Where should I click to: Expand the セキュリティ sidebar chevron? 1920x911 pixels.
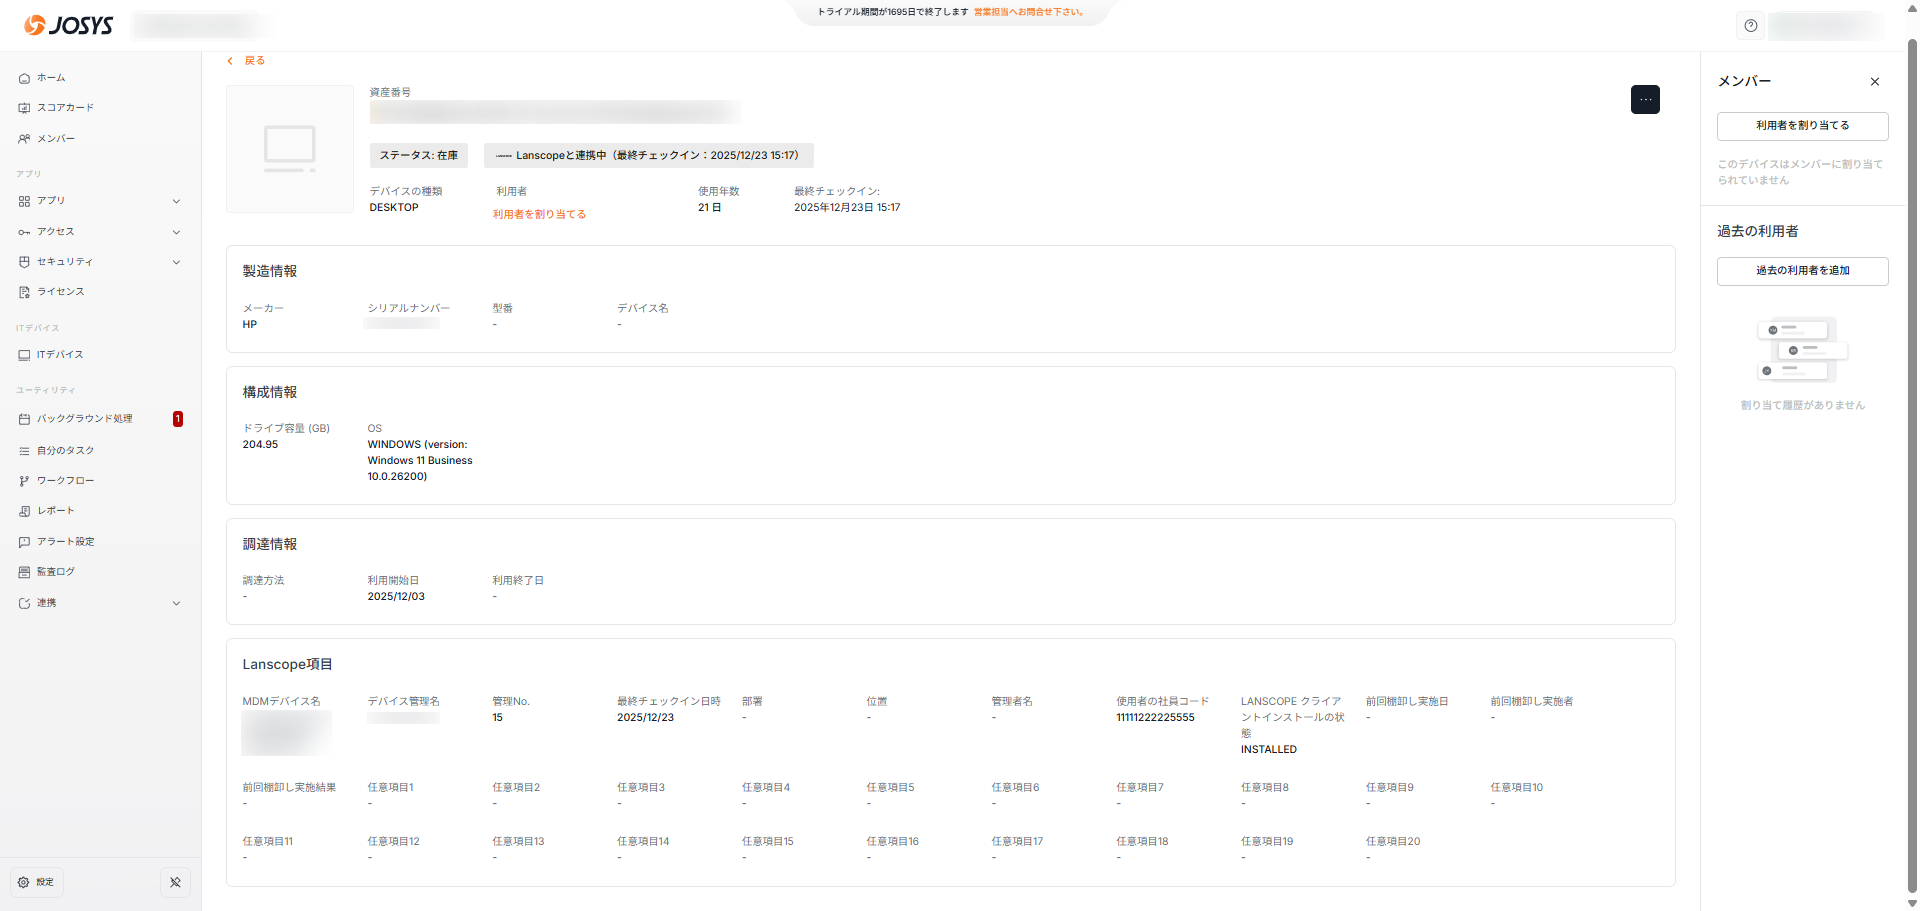point(176,262)
